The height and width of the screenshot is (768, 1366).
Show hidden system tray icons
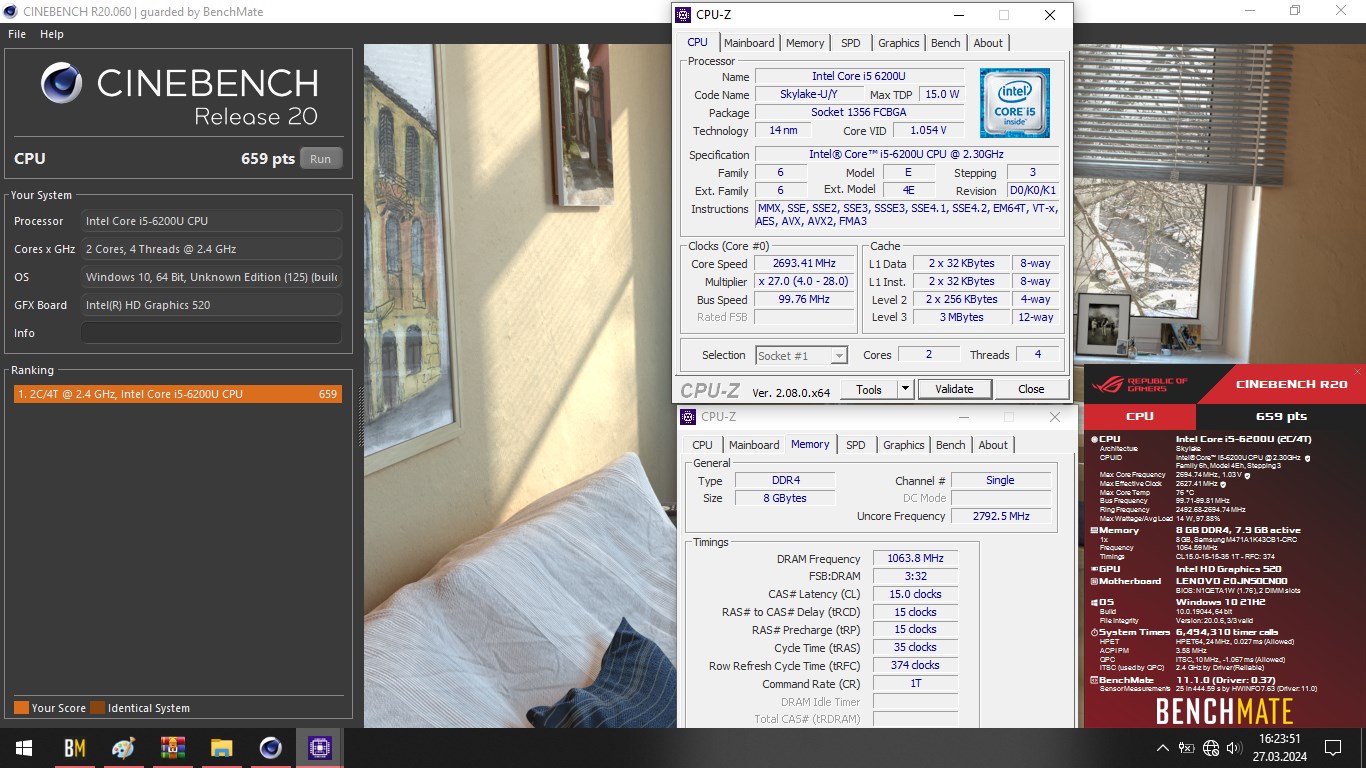pos(1162,747)
